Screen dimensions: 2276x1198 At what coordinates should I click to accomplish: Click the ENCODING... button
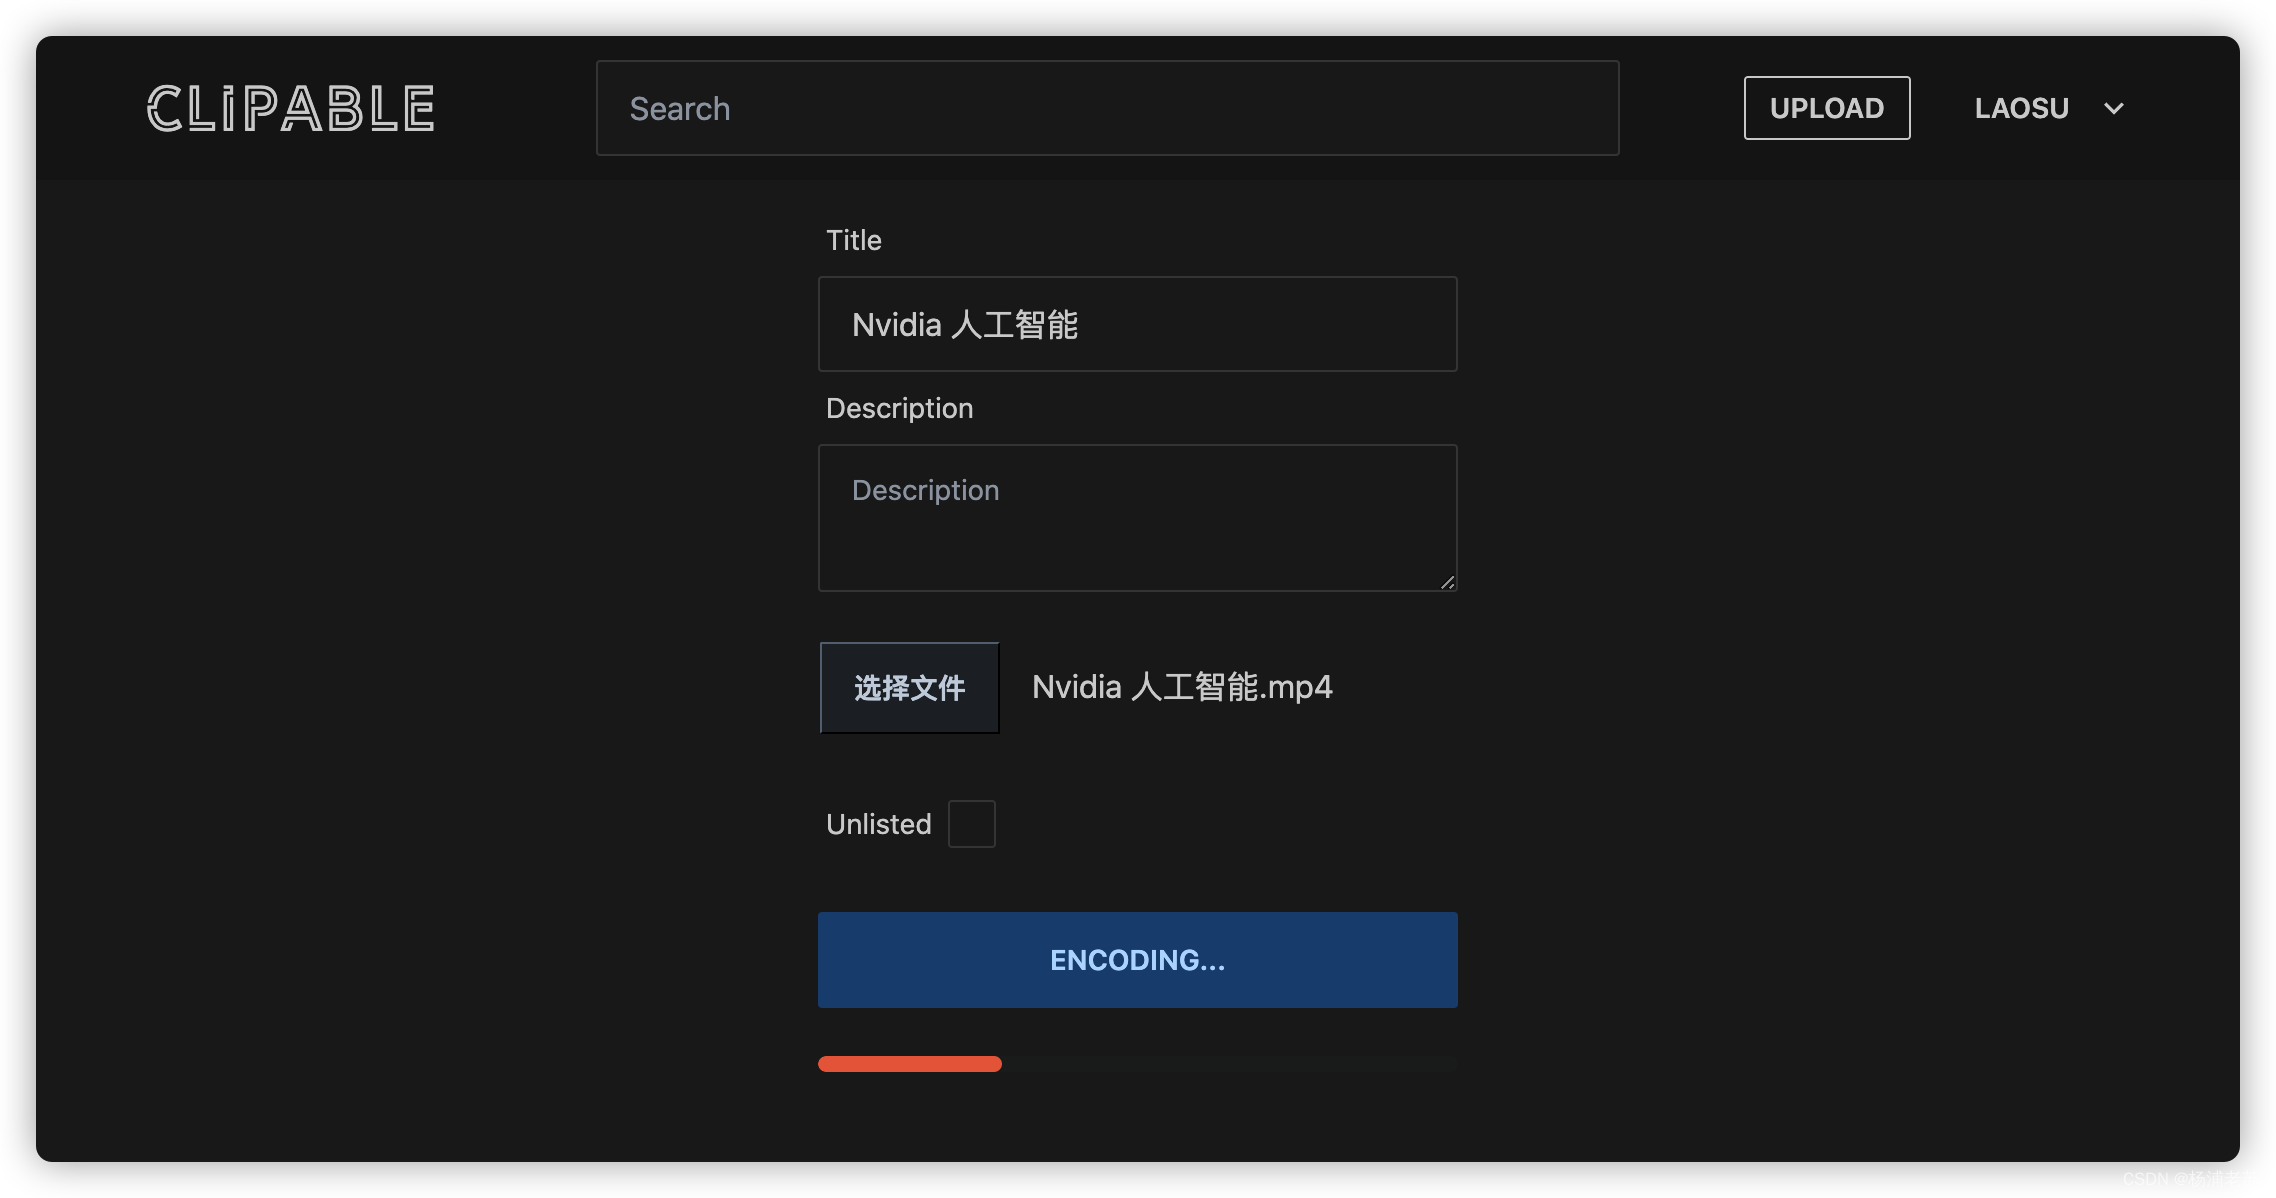1137,960
